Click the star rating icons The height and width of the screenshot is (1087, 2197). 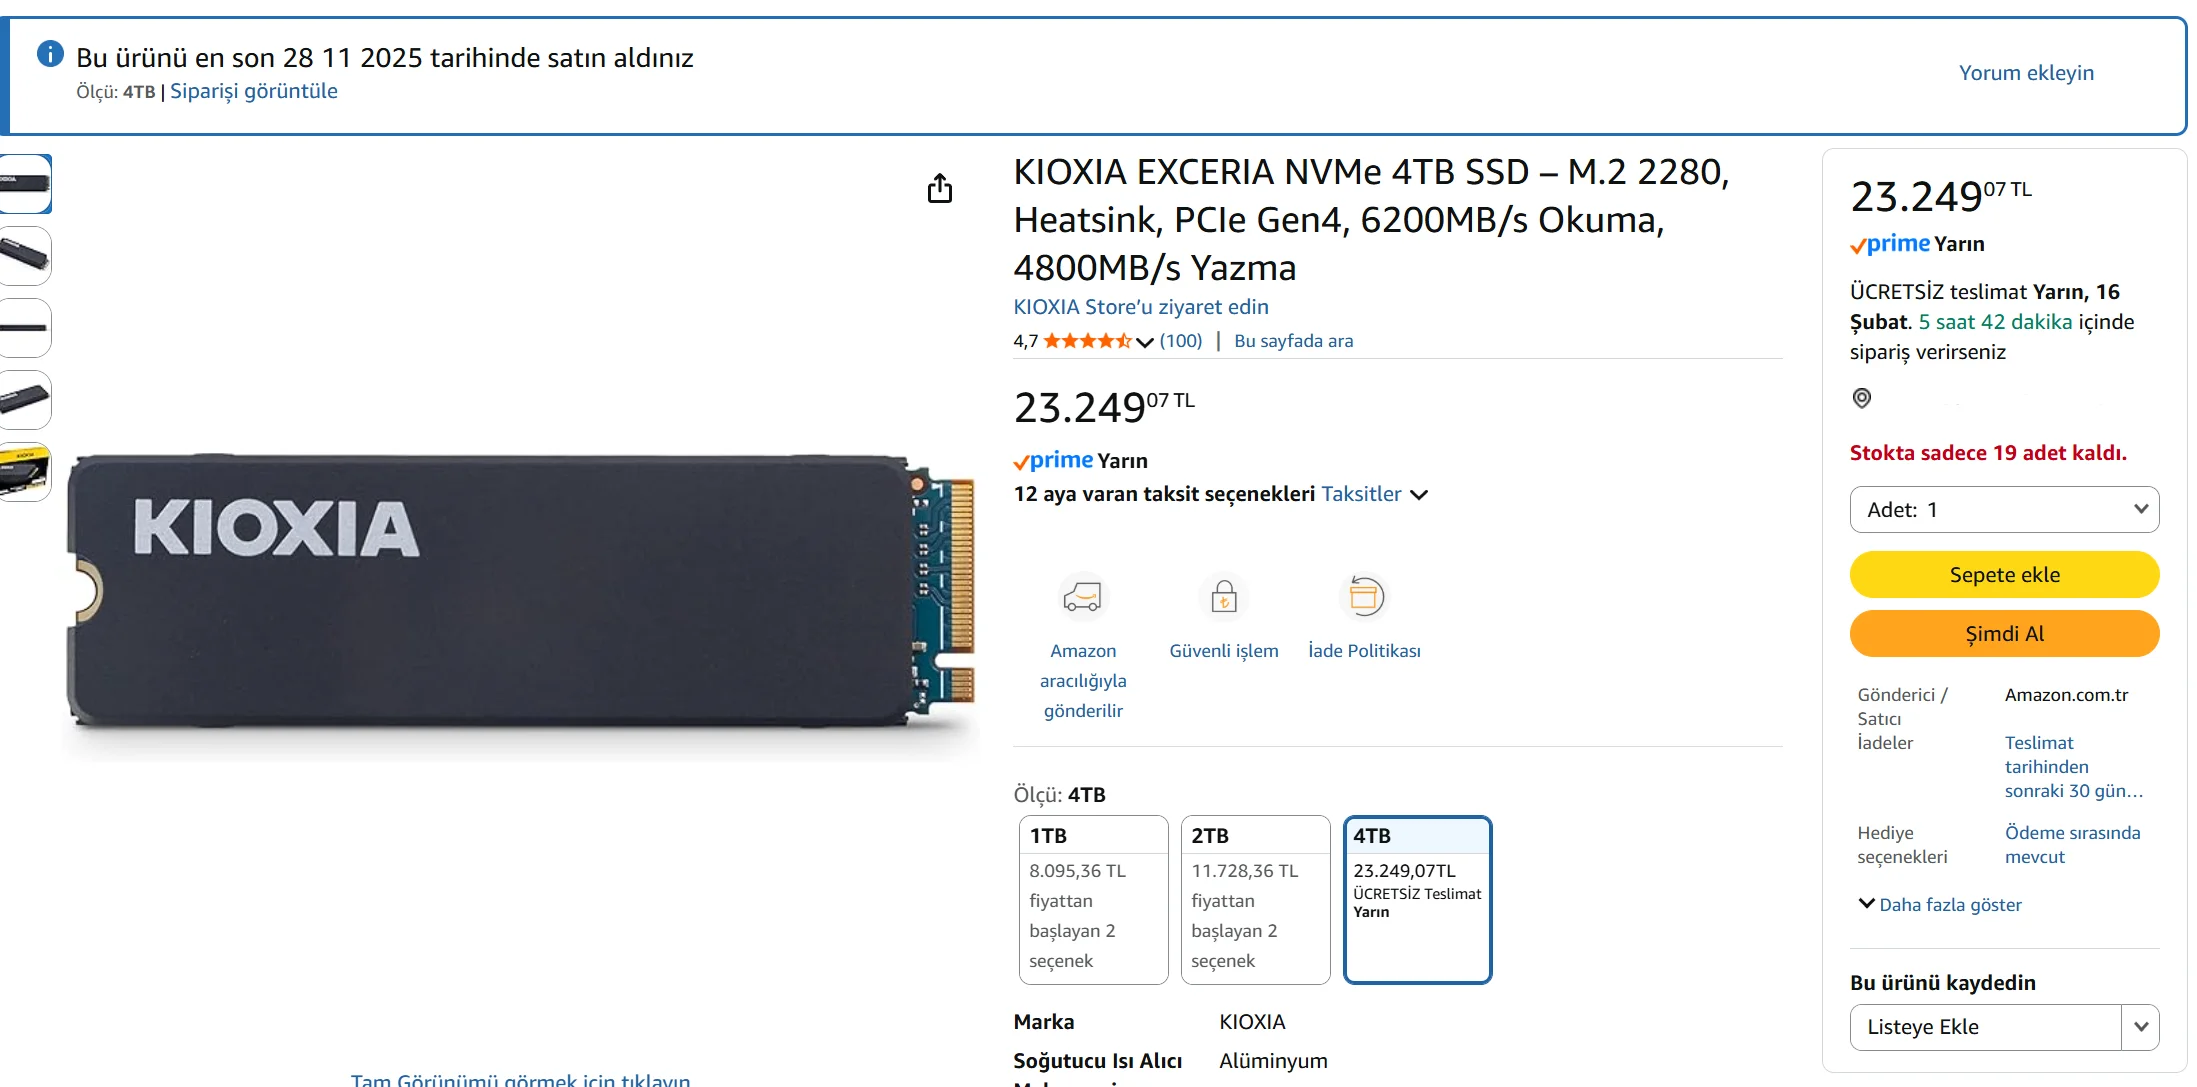(1088, 341)
